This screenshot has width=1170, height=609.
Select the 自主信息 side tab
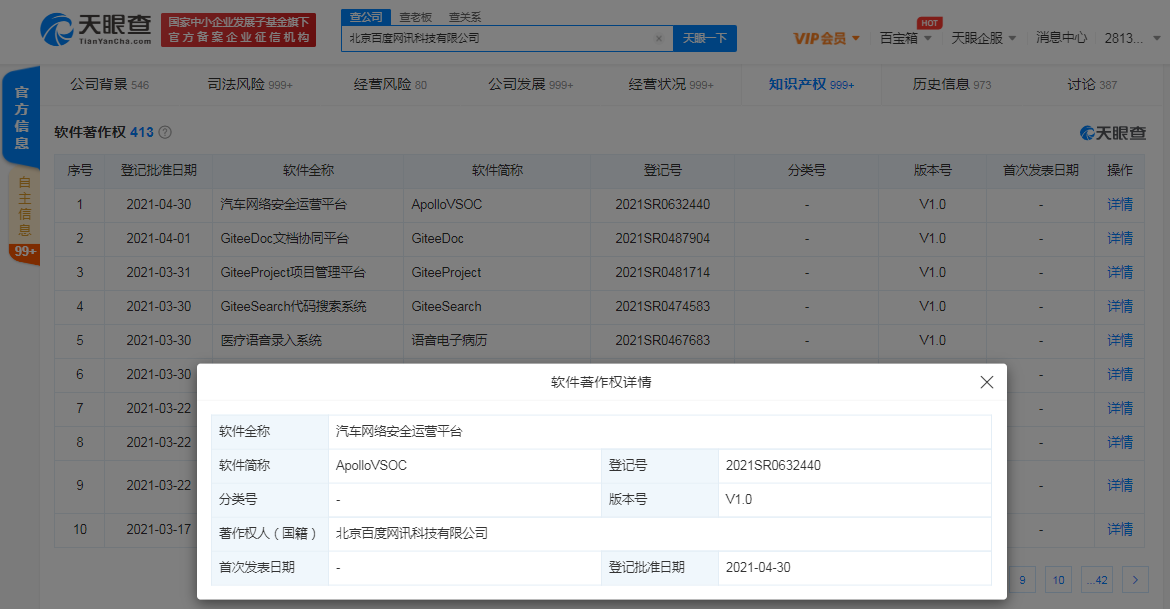click(x=24, y=205)
